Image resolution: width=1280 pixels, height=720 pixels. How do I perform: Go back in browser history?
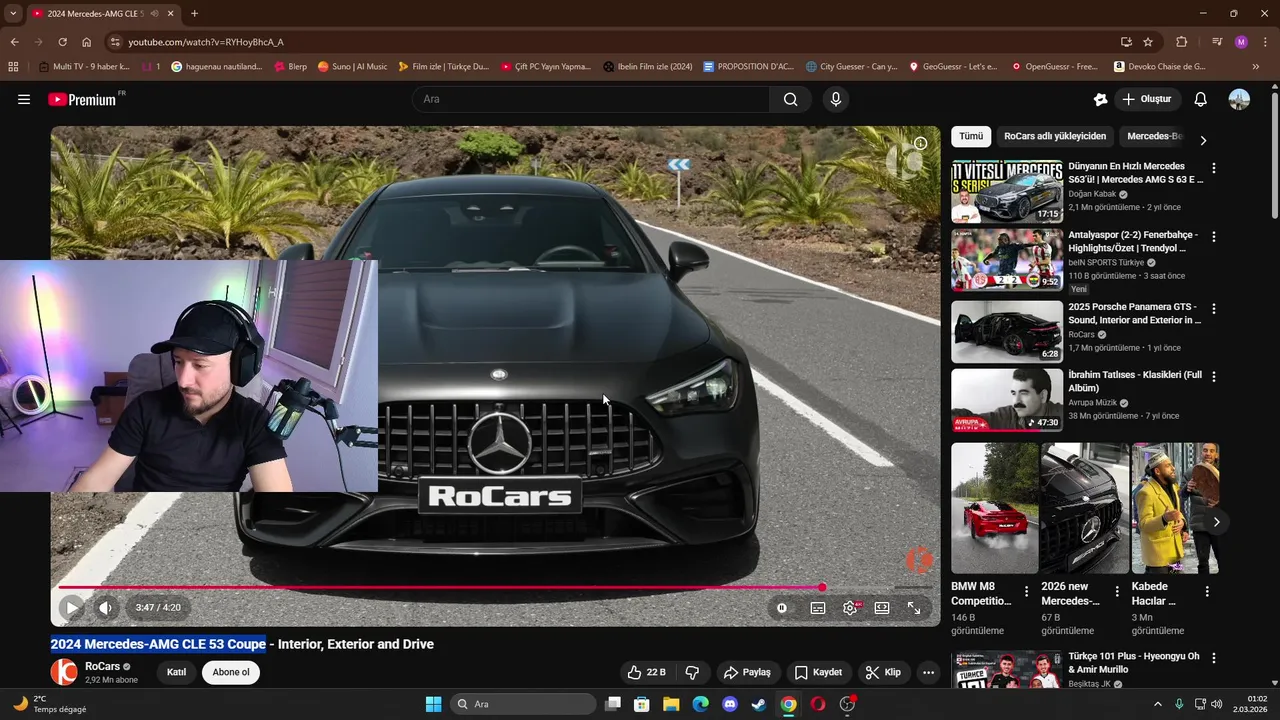tap(14, 42)
